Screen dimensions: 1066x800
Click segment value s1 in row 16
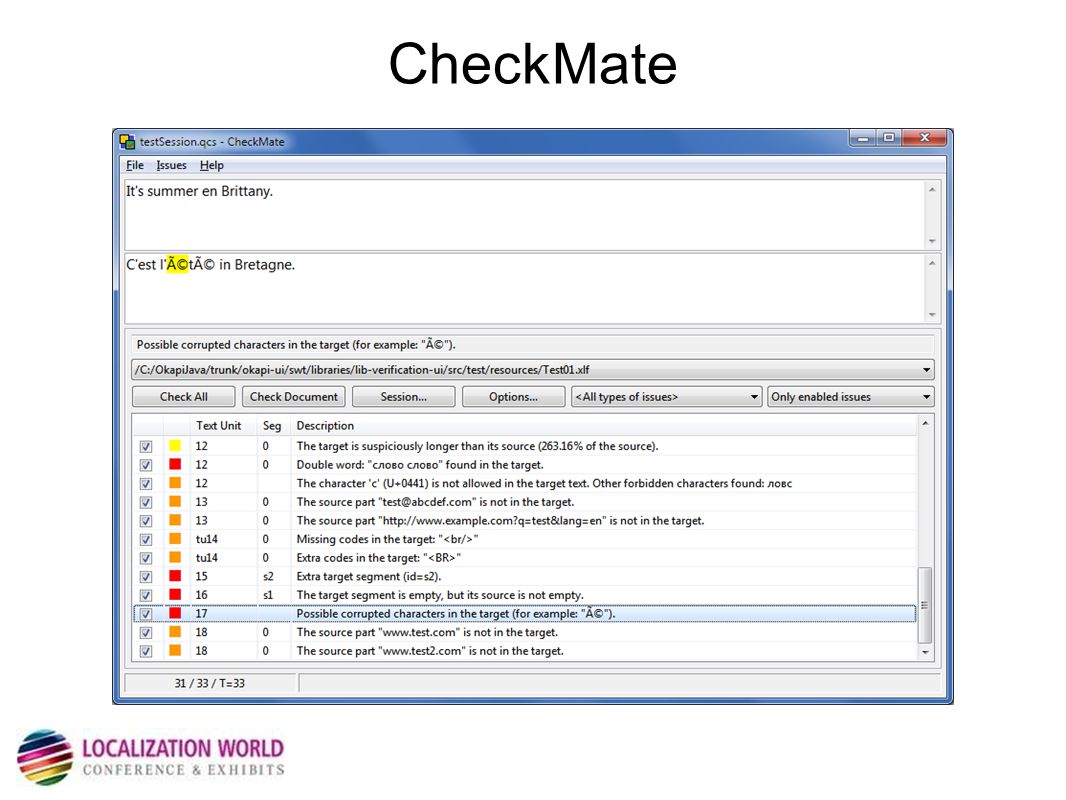click(268, 595)
